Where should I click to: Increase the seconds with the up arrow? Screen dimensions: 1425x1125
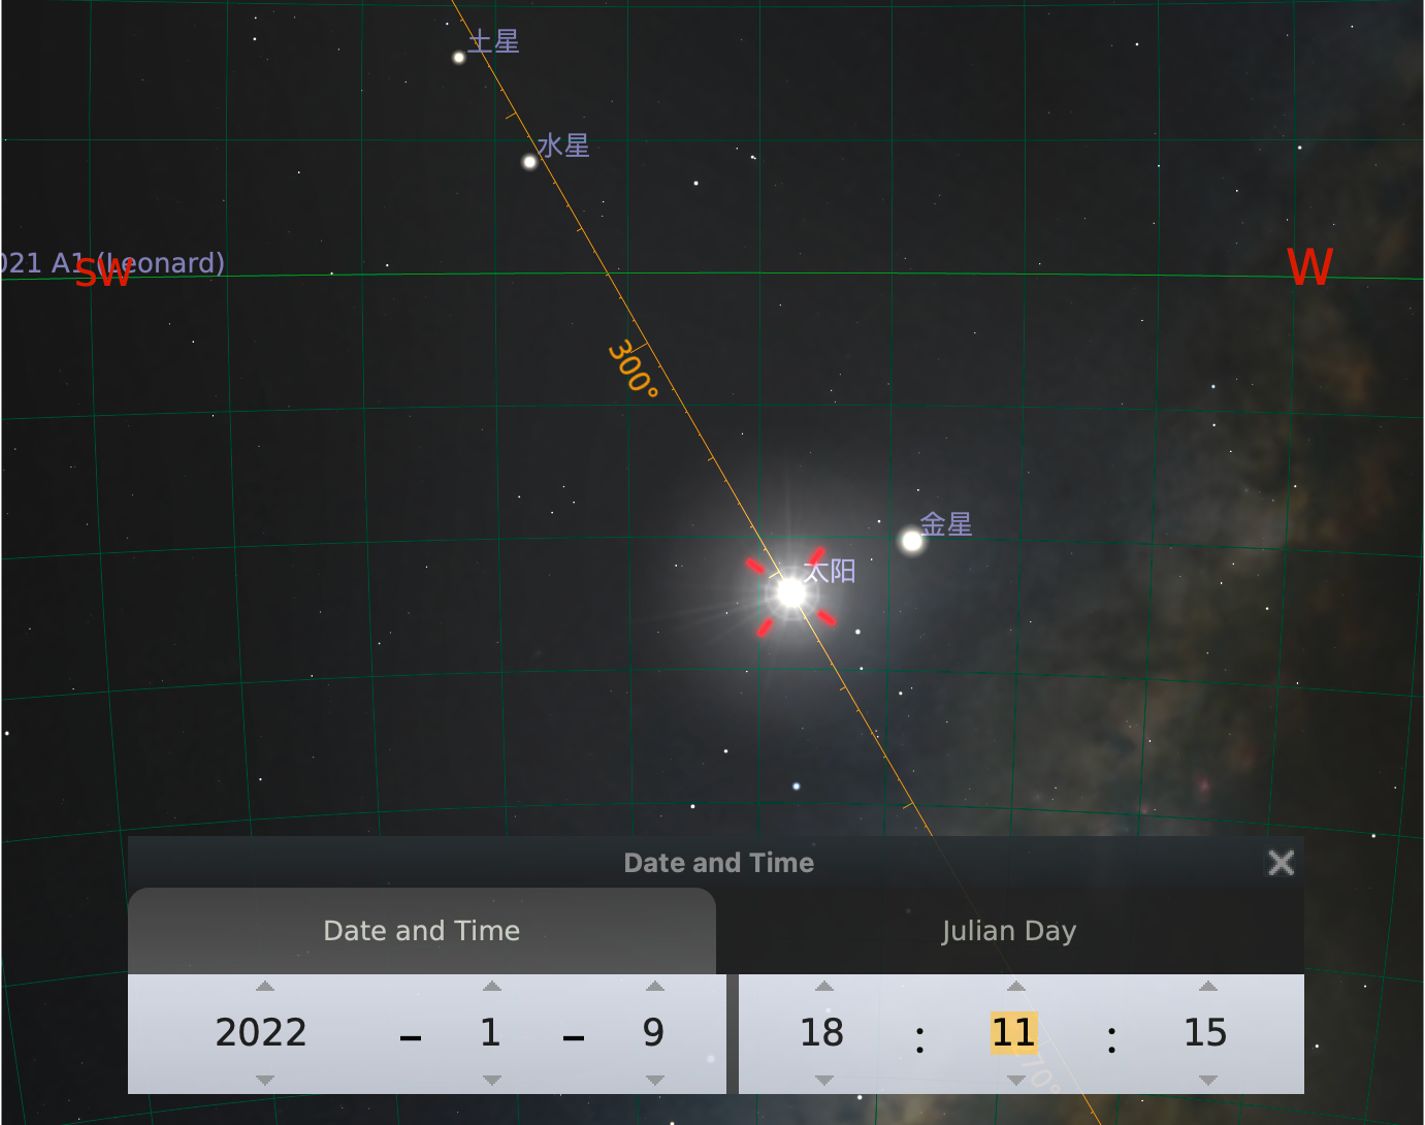pos(1208,986)
